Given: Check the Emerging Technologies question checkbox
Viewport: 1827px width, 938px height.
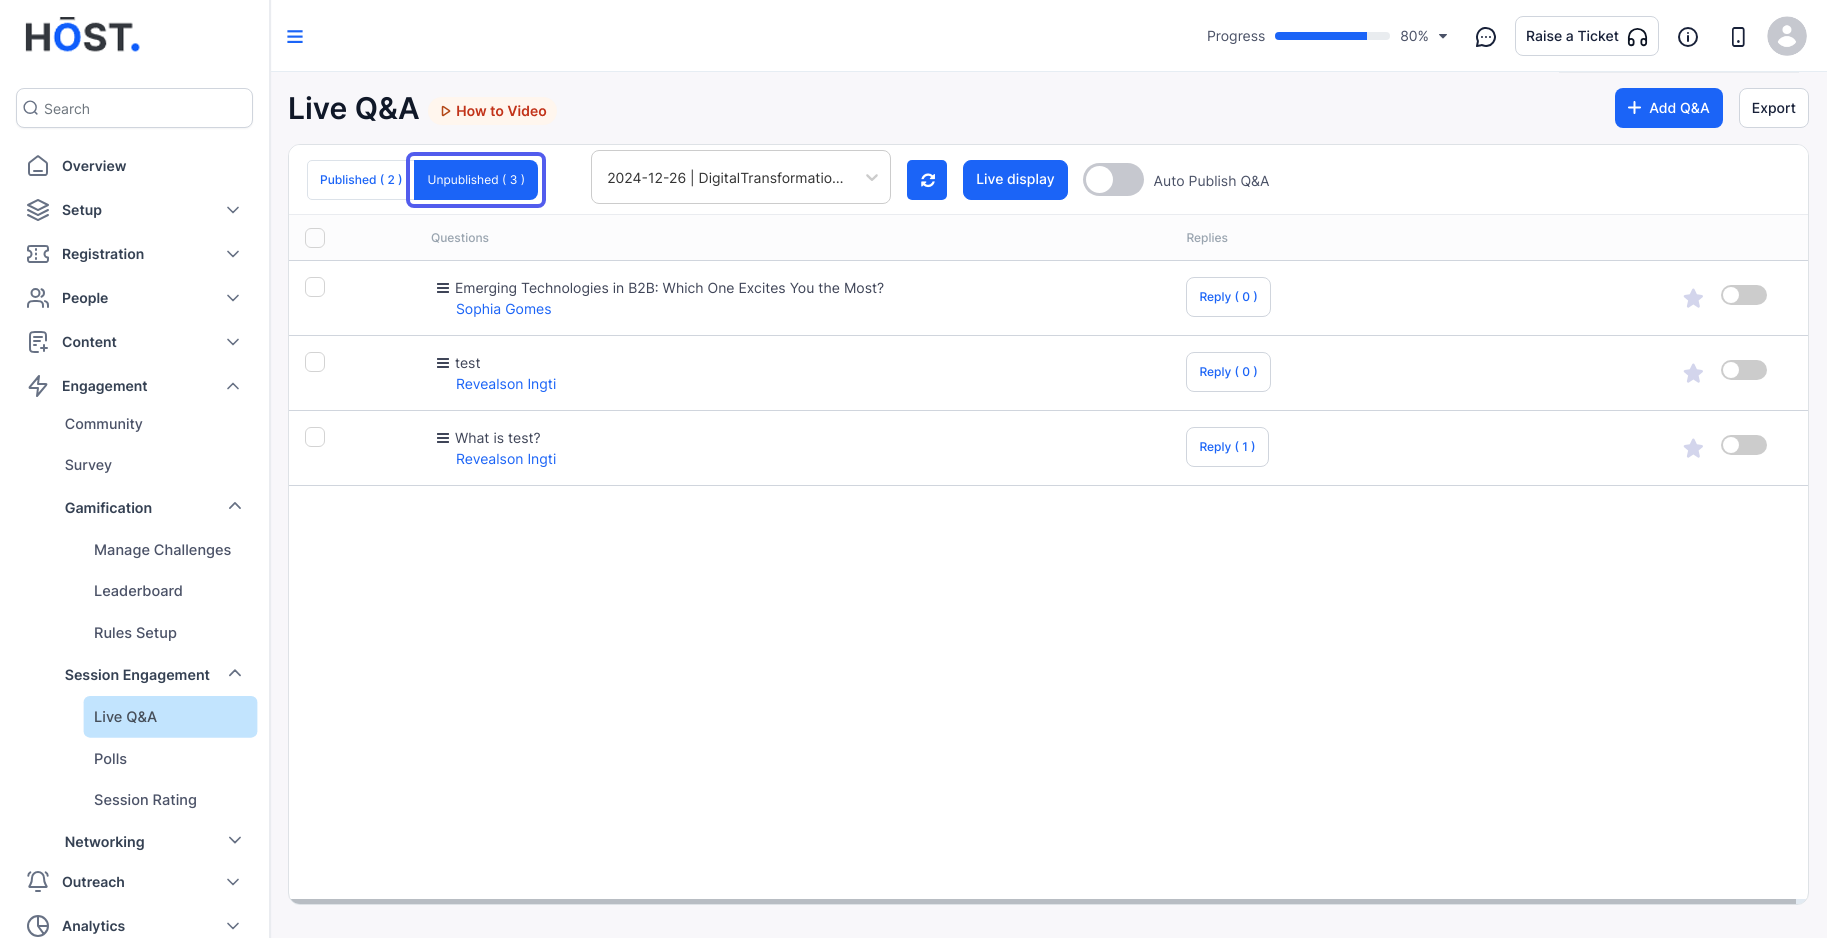Looking at the screenshot, I should coord(315,287).
